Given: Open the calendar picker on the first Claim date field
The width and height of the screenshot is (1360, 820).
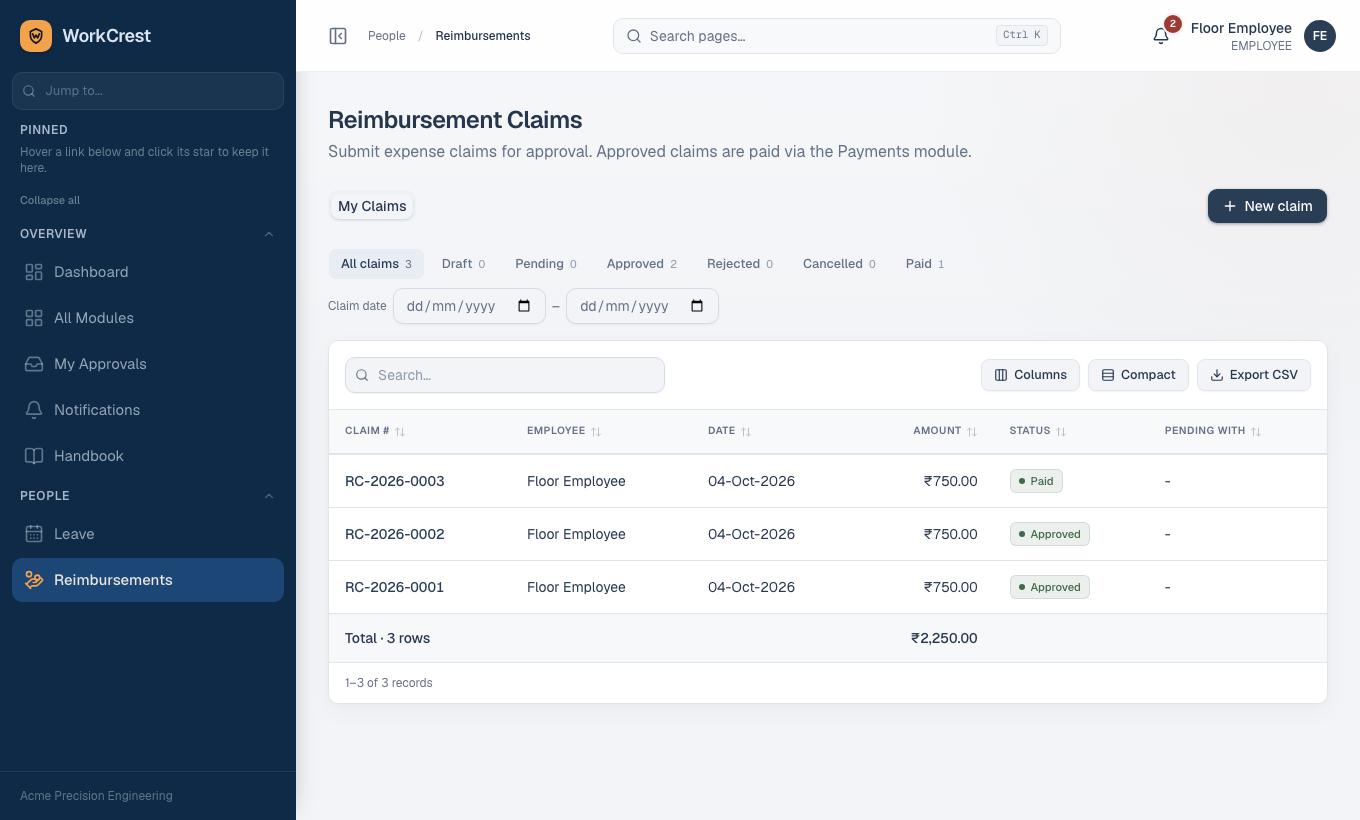Looking at the screenshot, I should (524, 306).
